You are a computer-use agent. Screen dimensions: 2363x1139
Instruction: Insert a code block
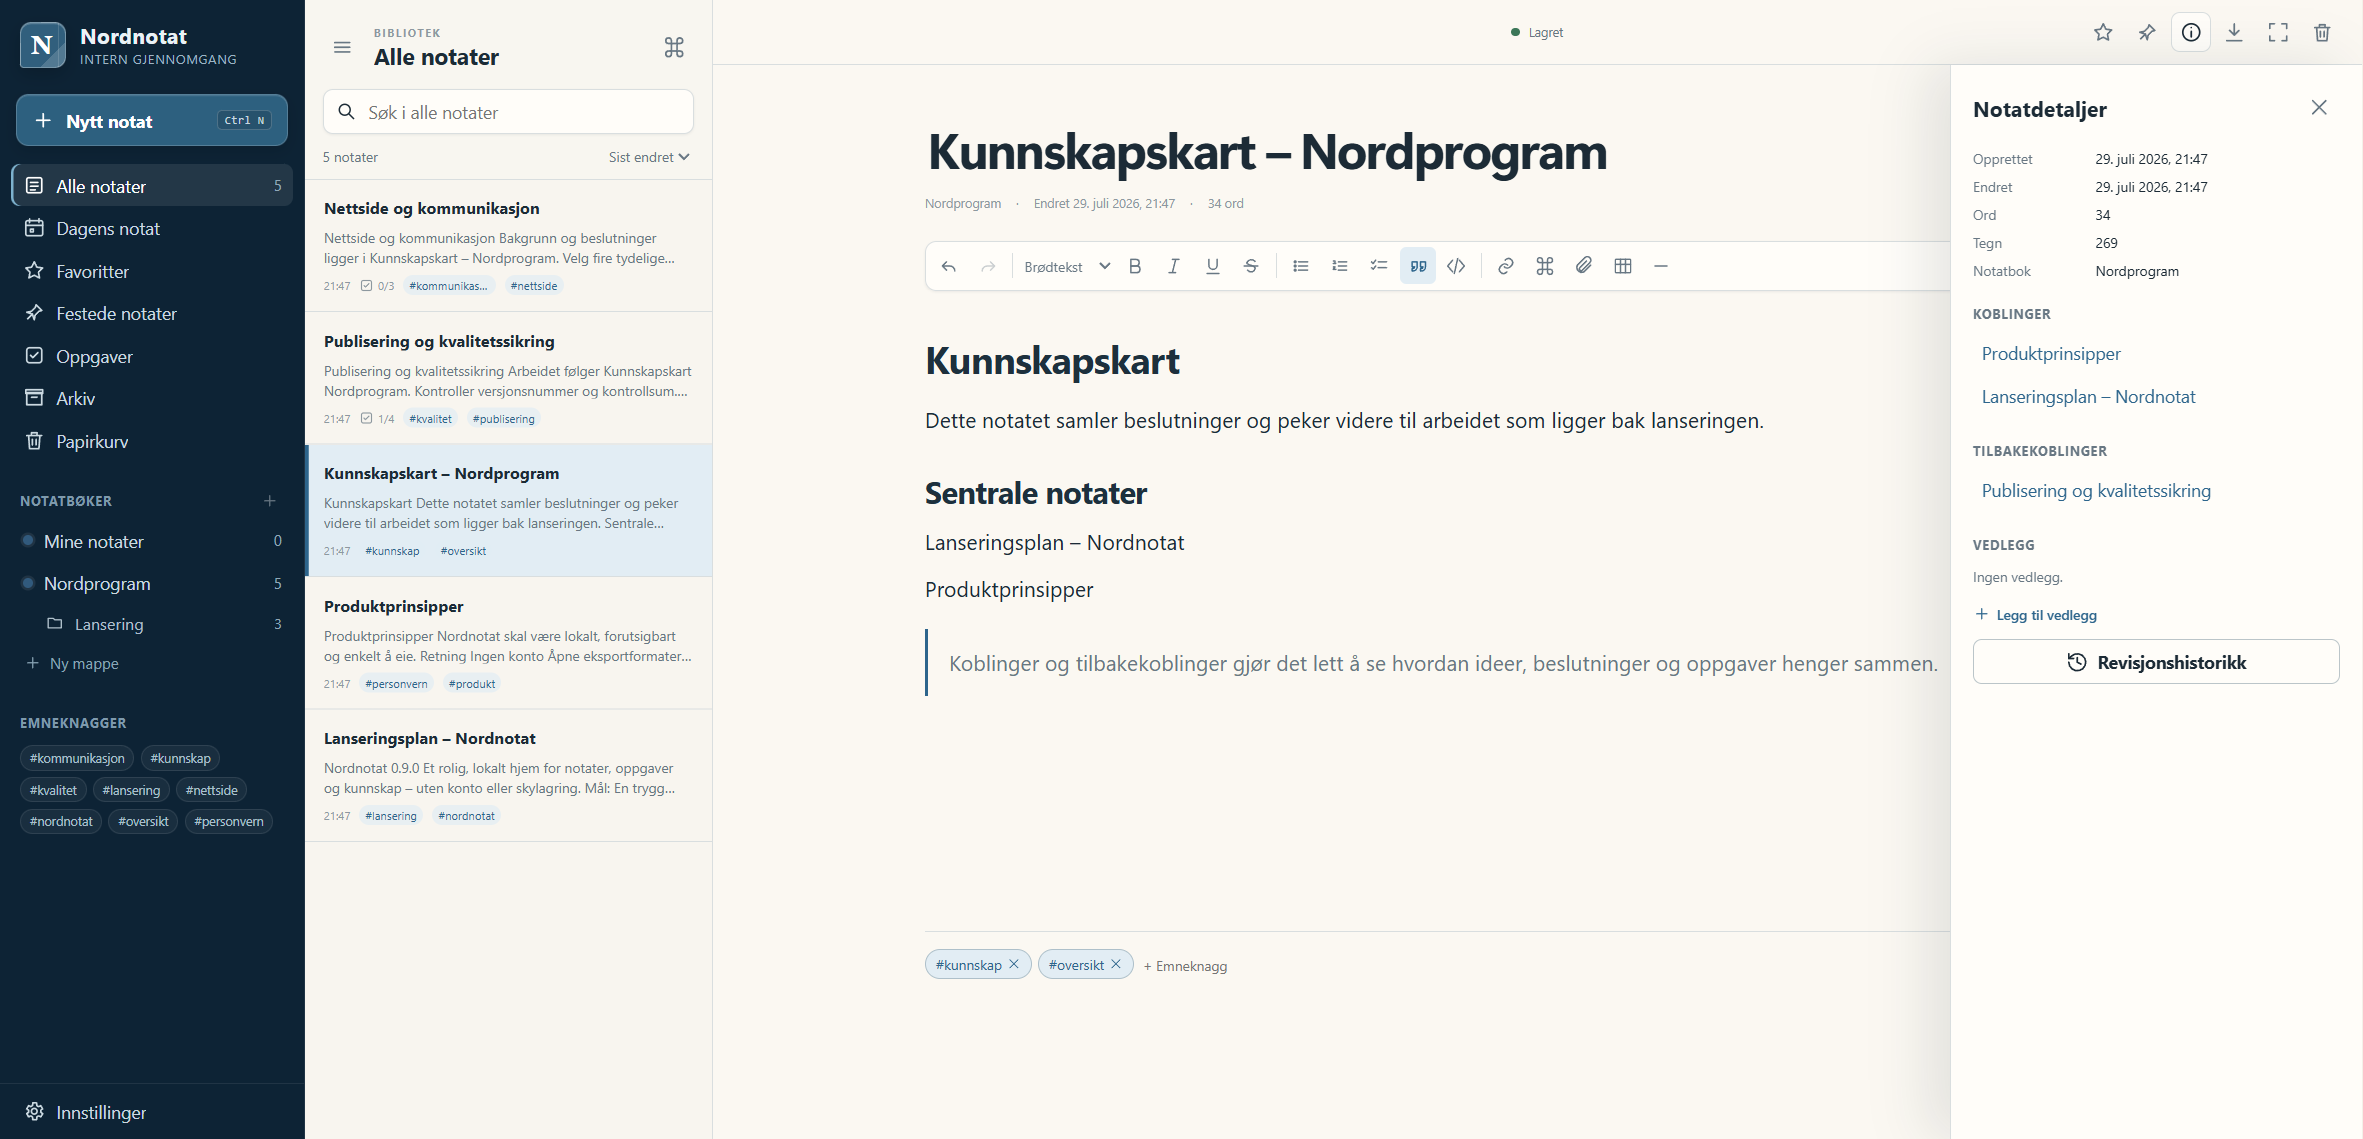(1457, 266)
